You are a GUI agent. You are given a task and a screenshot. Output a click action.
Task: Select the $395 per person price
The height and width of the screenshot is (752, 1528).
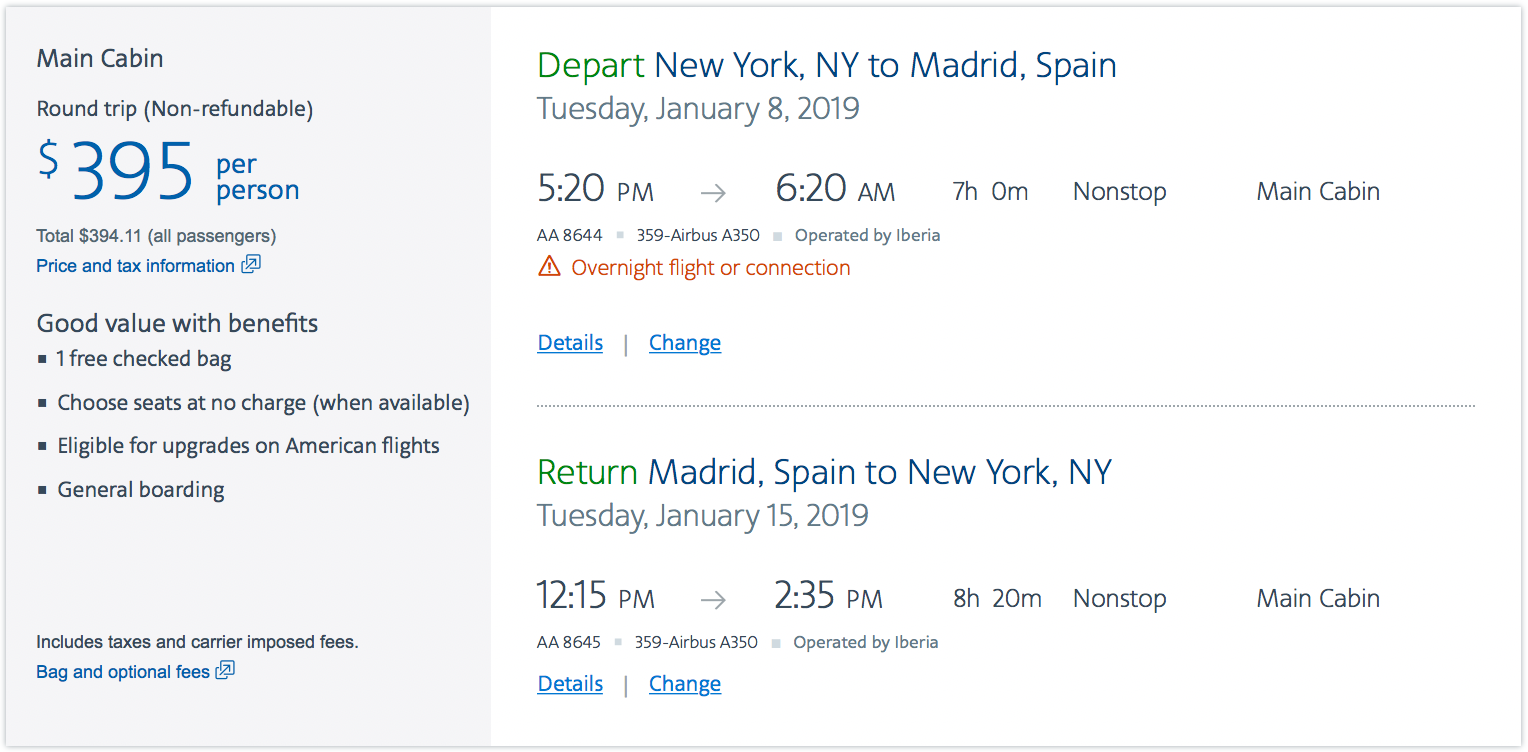pos(168,173)
